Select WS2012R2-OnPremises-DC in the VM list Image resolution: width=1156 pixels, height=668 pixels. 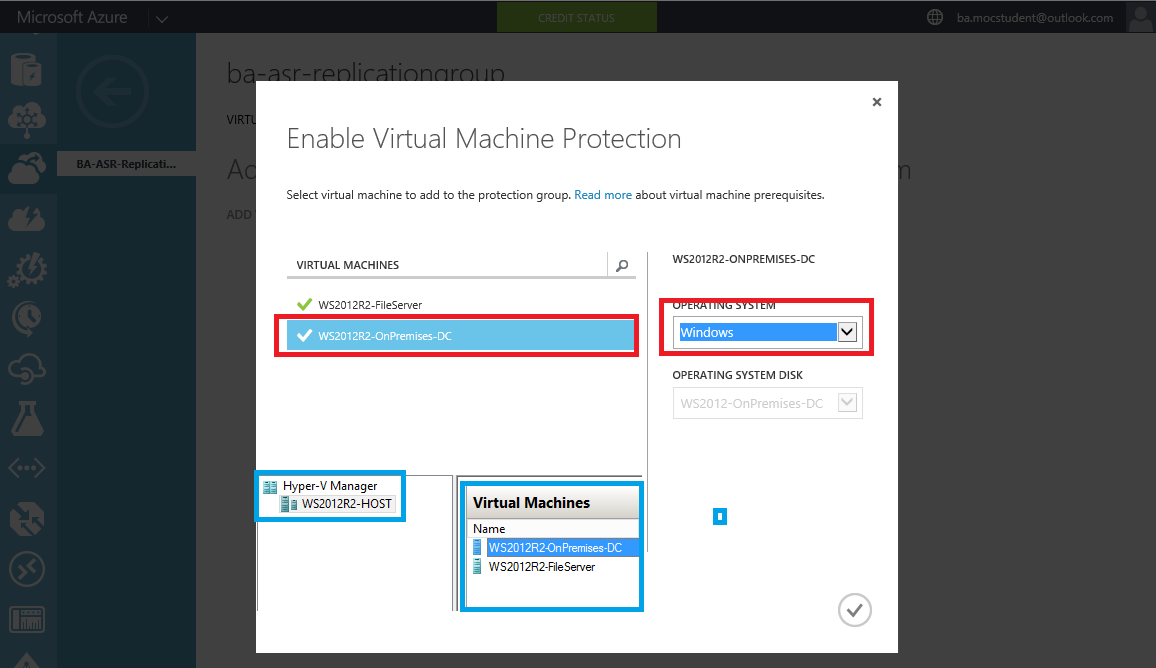[x=460, y=335]
